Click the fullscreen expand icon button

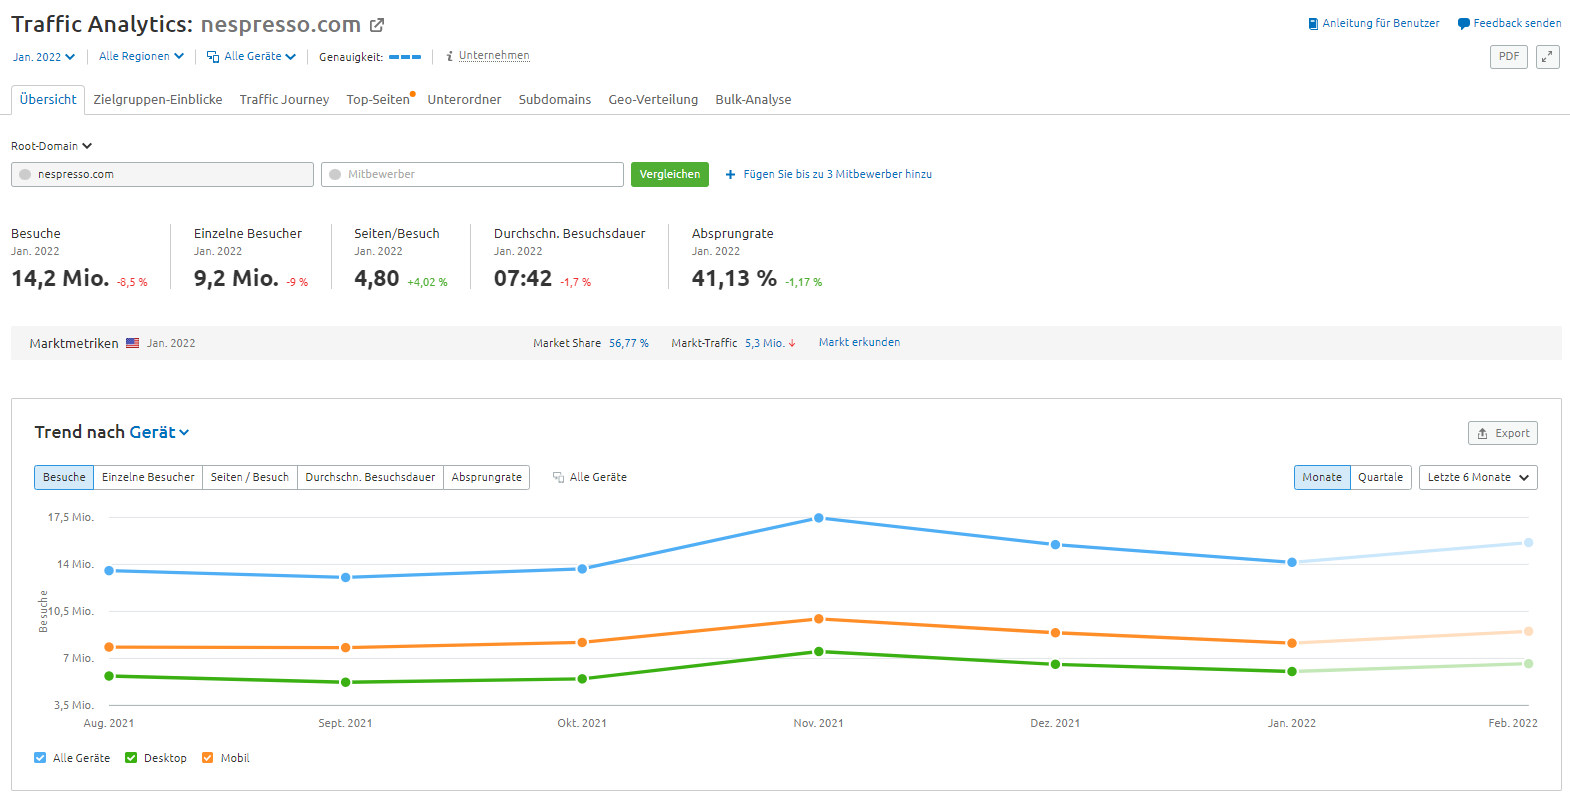(1548, 57)
